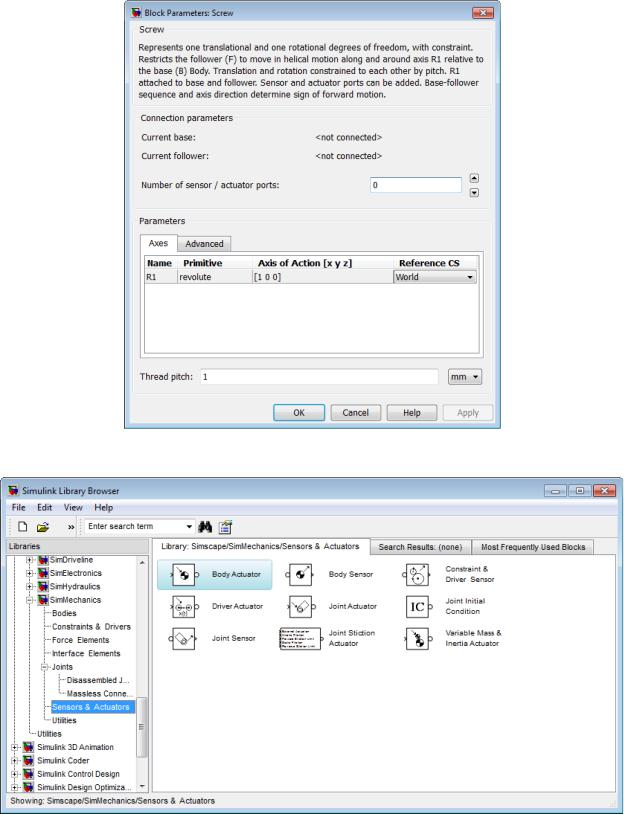Click the SimHydraulics library icon
Screen dimensions: 624x814
(44, 587)
